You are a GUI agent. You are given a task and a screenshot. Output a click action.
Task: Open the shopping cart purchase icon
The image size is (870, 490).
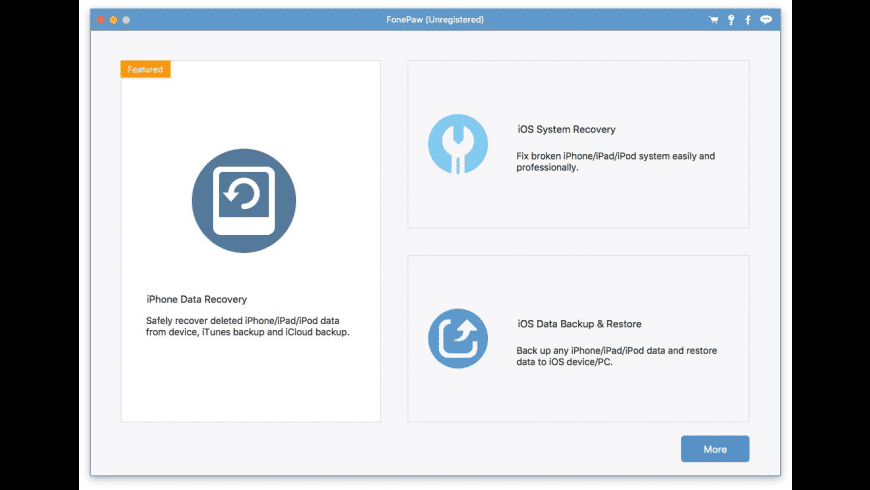[714, 20]
